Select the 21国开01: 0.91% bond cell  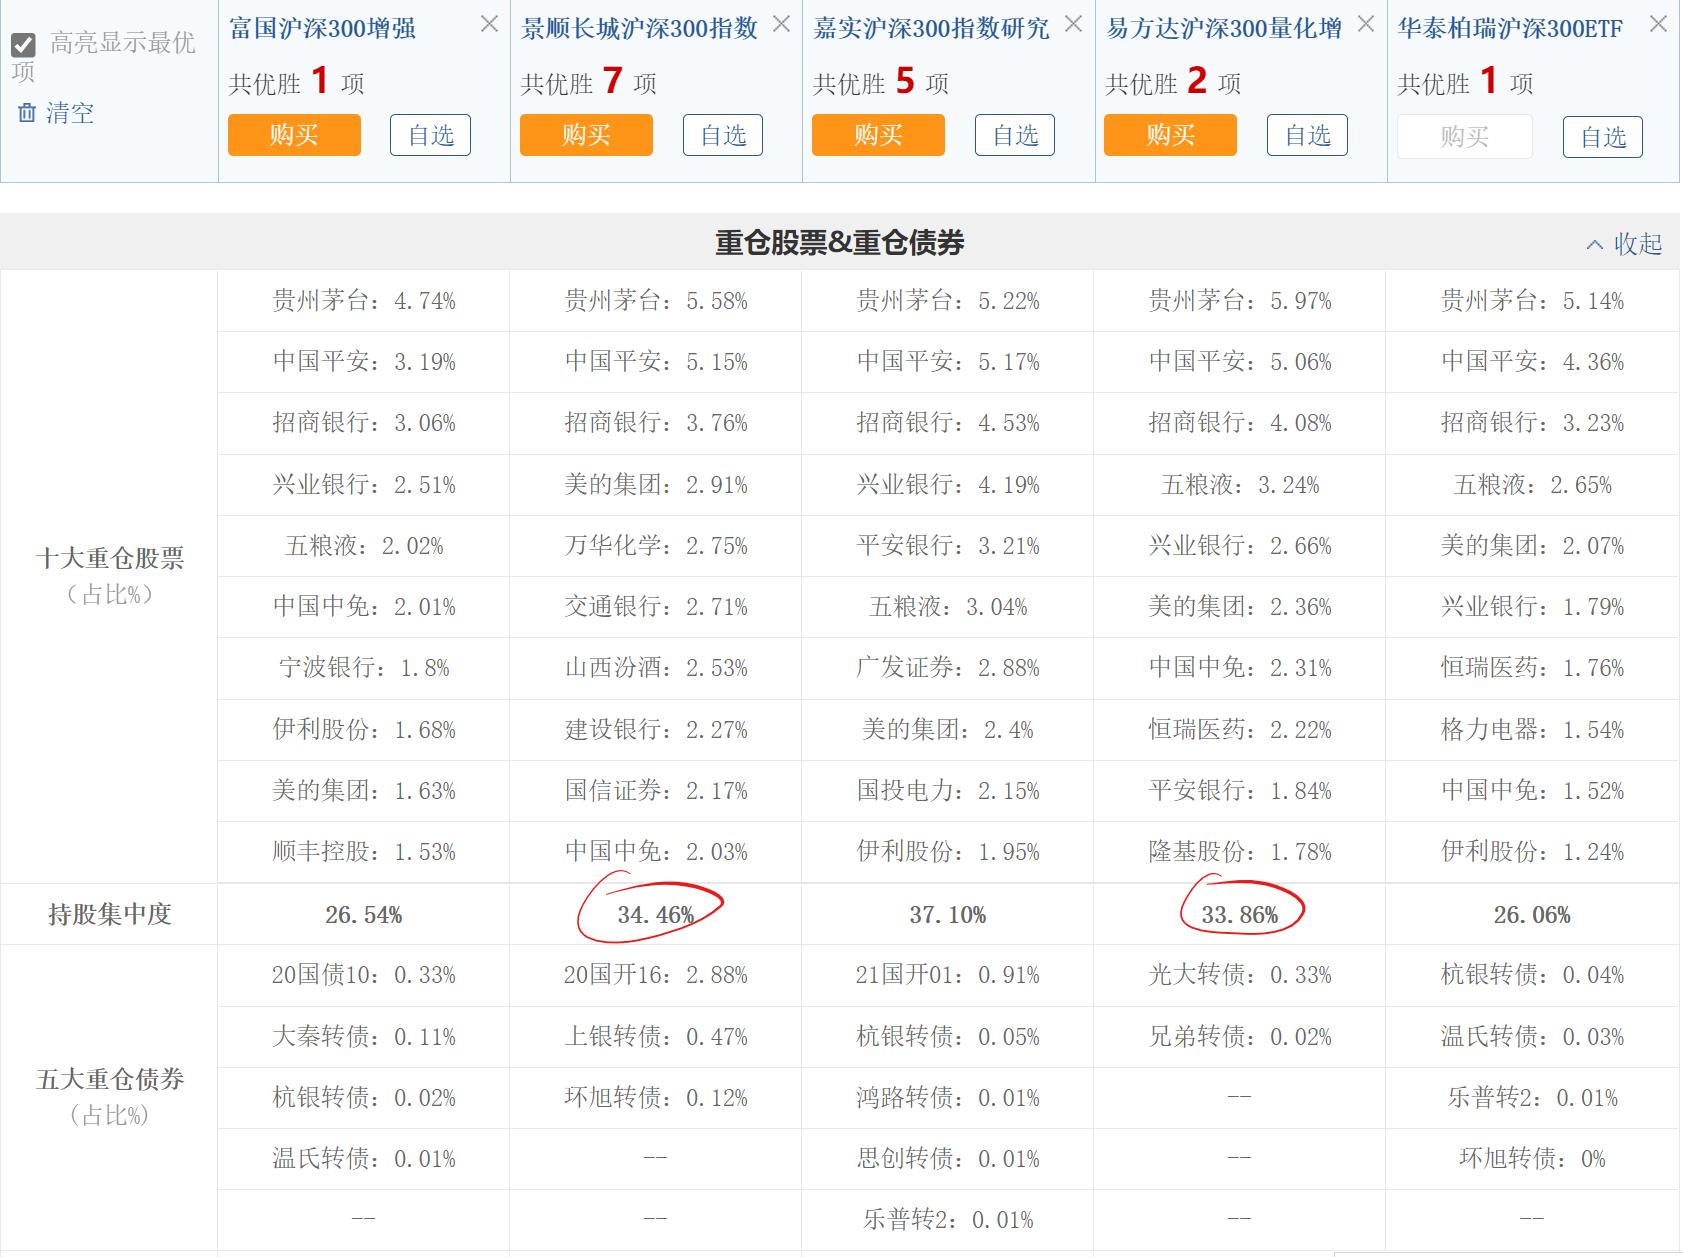point(948,975)
